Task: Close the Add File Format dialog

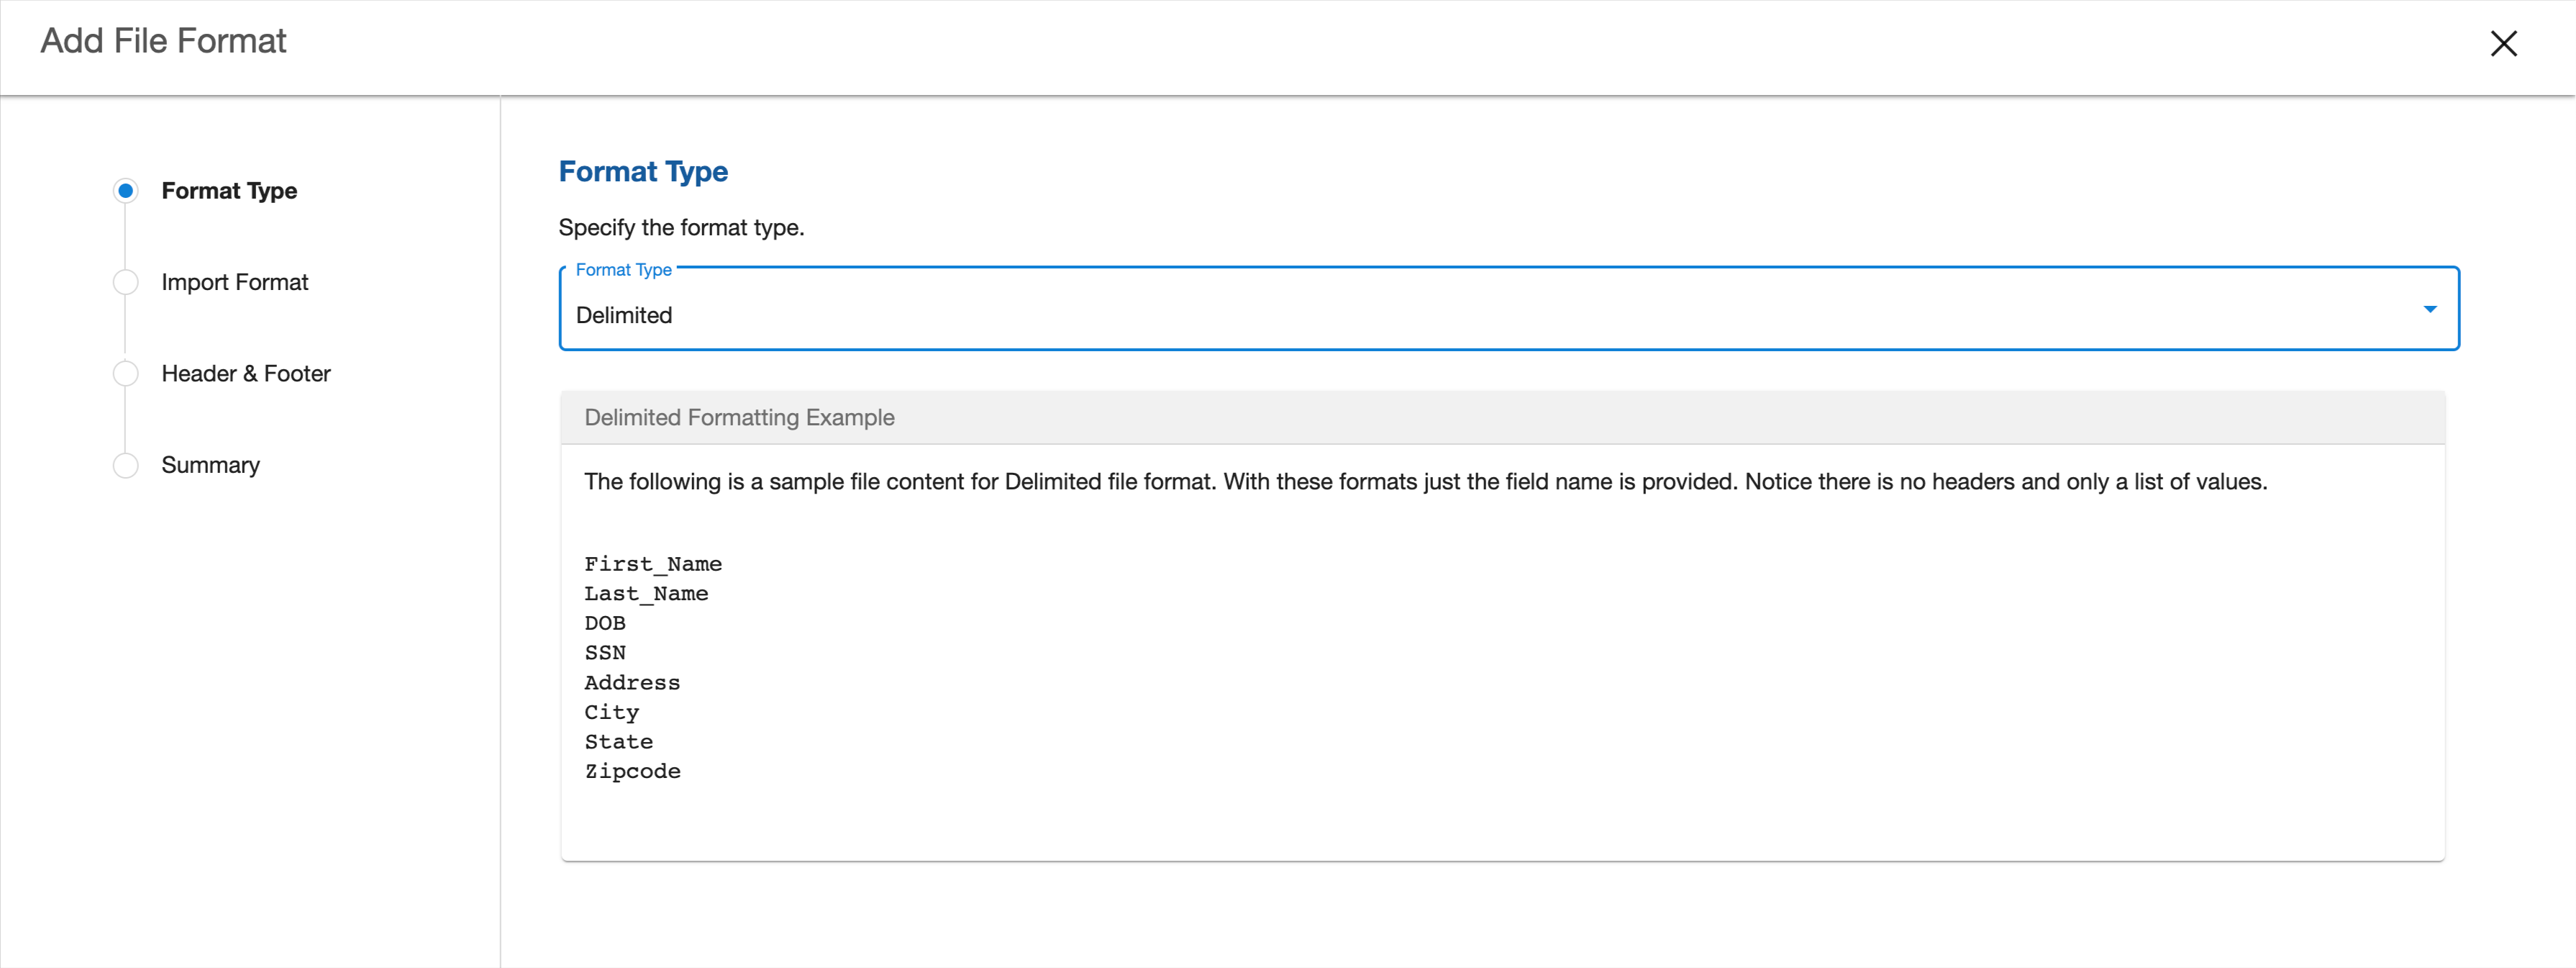Action: [x=2503, y=44]
